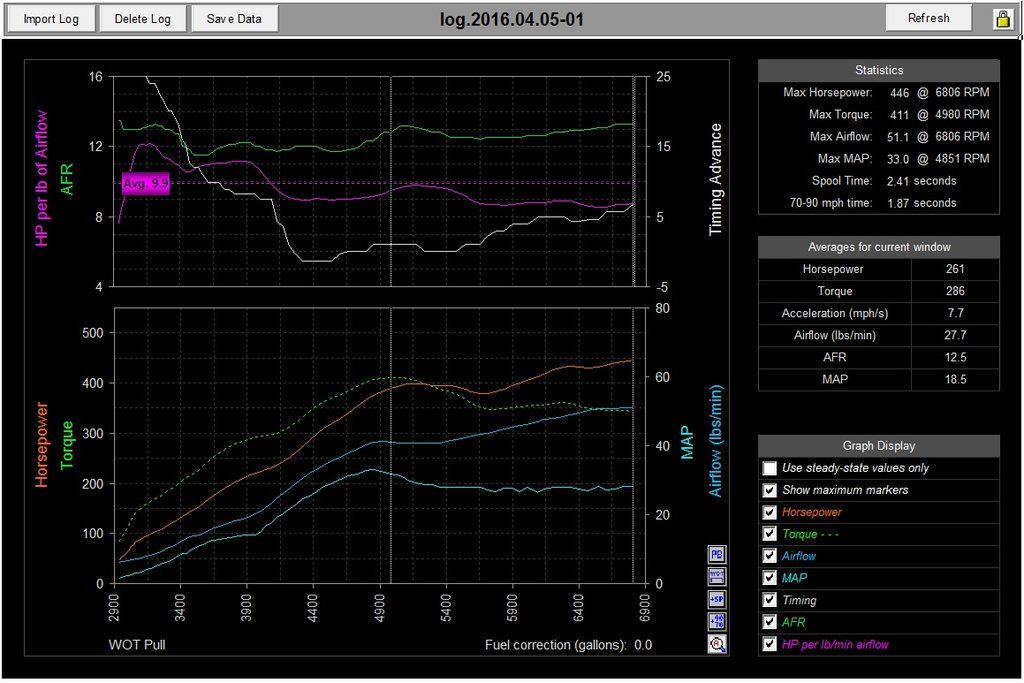Click the Refresh button
Viewport: 1024px width, 683px height.
[x=929, y=18]
